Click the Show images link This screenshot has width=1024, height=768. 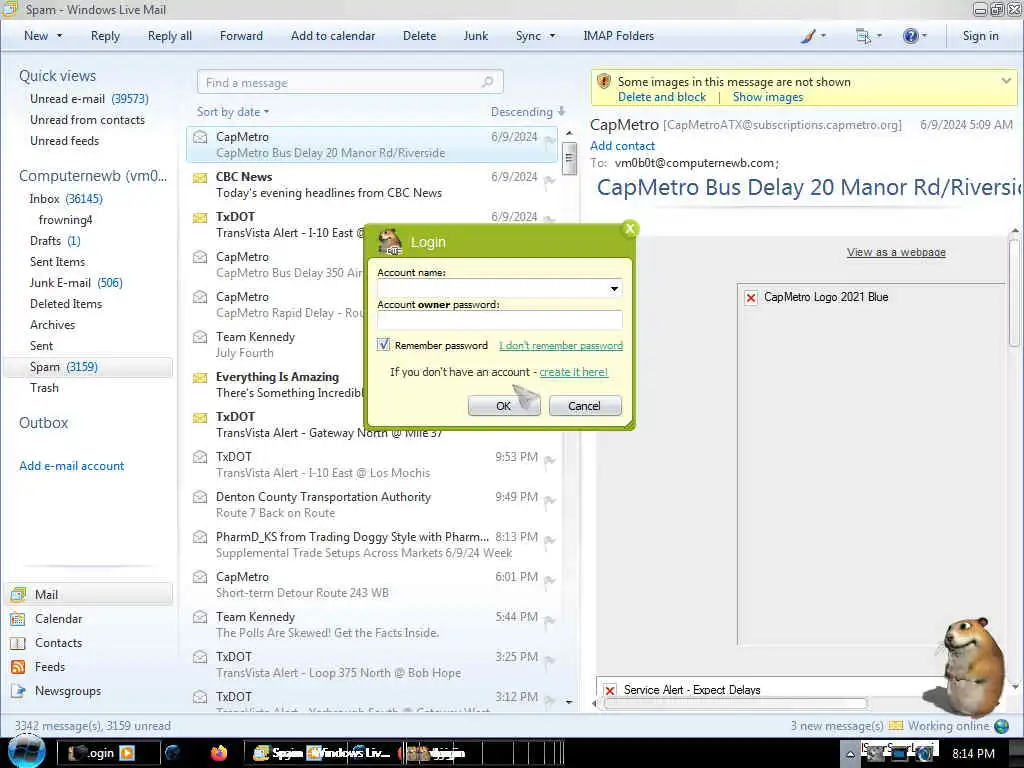tap(768, 97)
